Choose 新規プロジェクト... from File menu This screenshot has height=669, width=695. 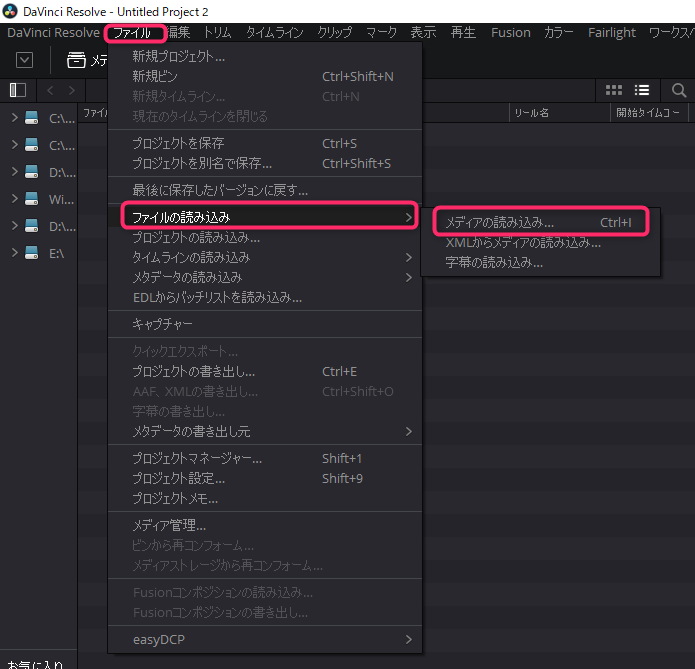click(x=265, y=56)
